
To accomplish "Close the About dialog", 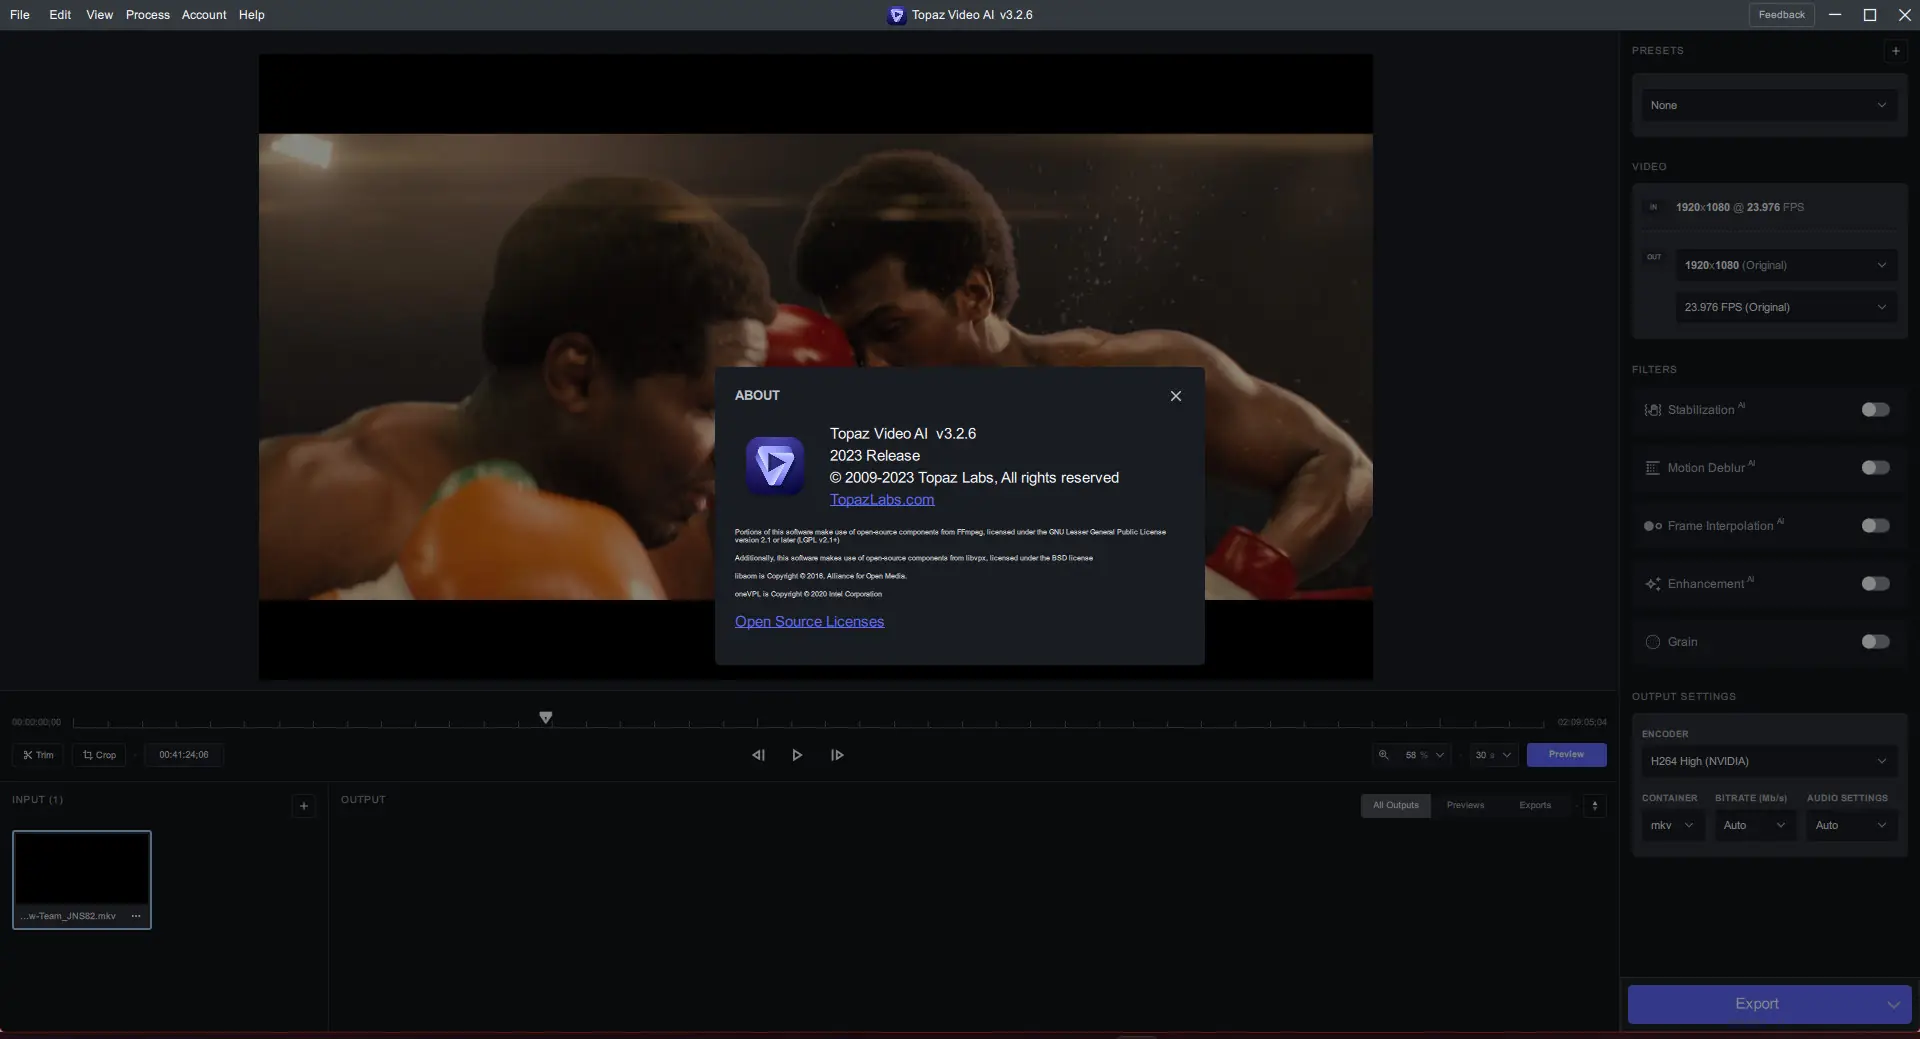I will (1176, 396).
